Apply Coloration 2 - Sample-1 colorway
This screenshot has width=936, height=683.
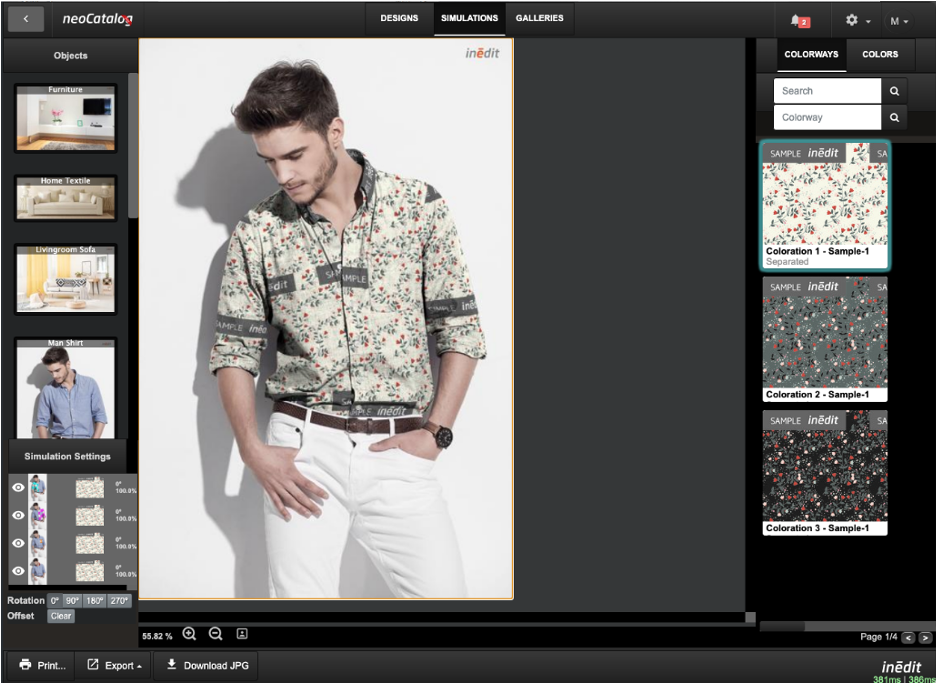825,339
